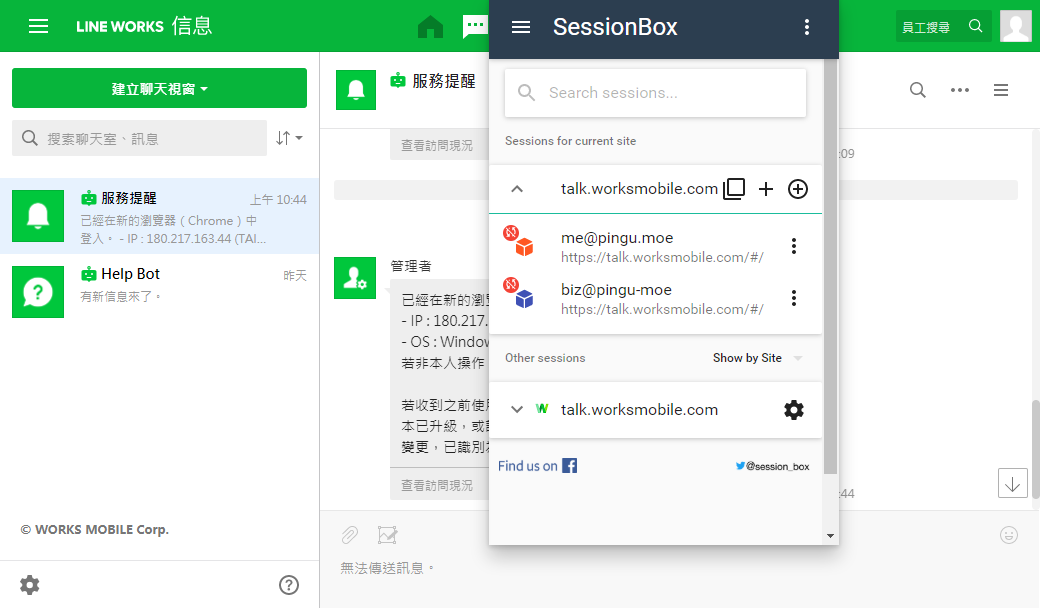
Task: Click the 建立聊天視窗 button
Action: click(159, 88)
